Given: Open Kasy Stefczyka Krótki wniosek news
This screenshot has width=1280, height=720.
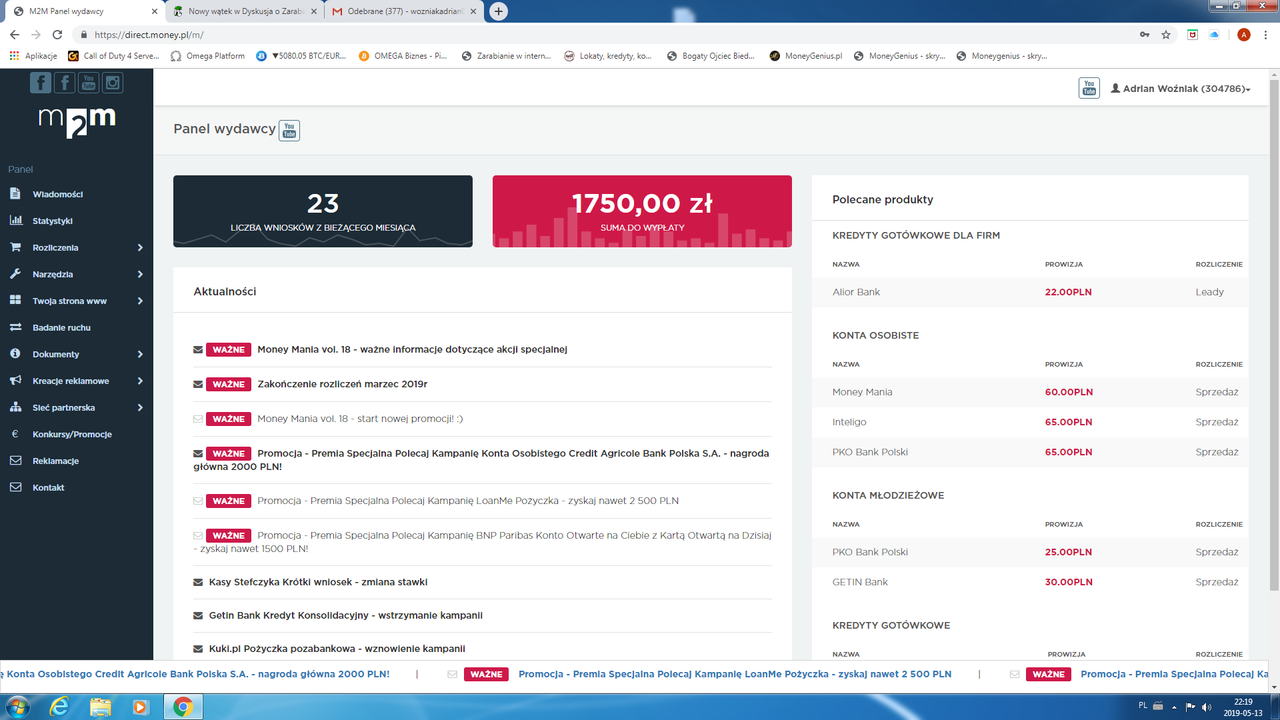Looking at the screenshot, I should pyautogui.click(x=318, y=582).
